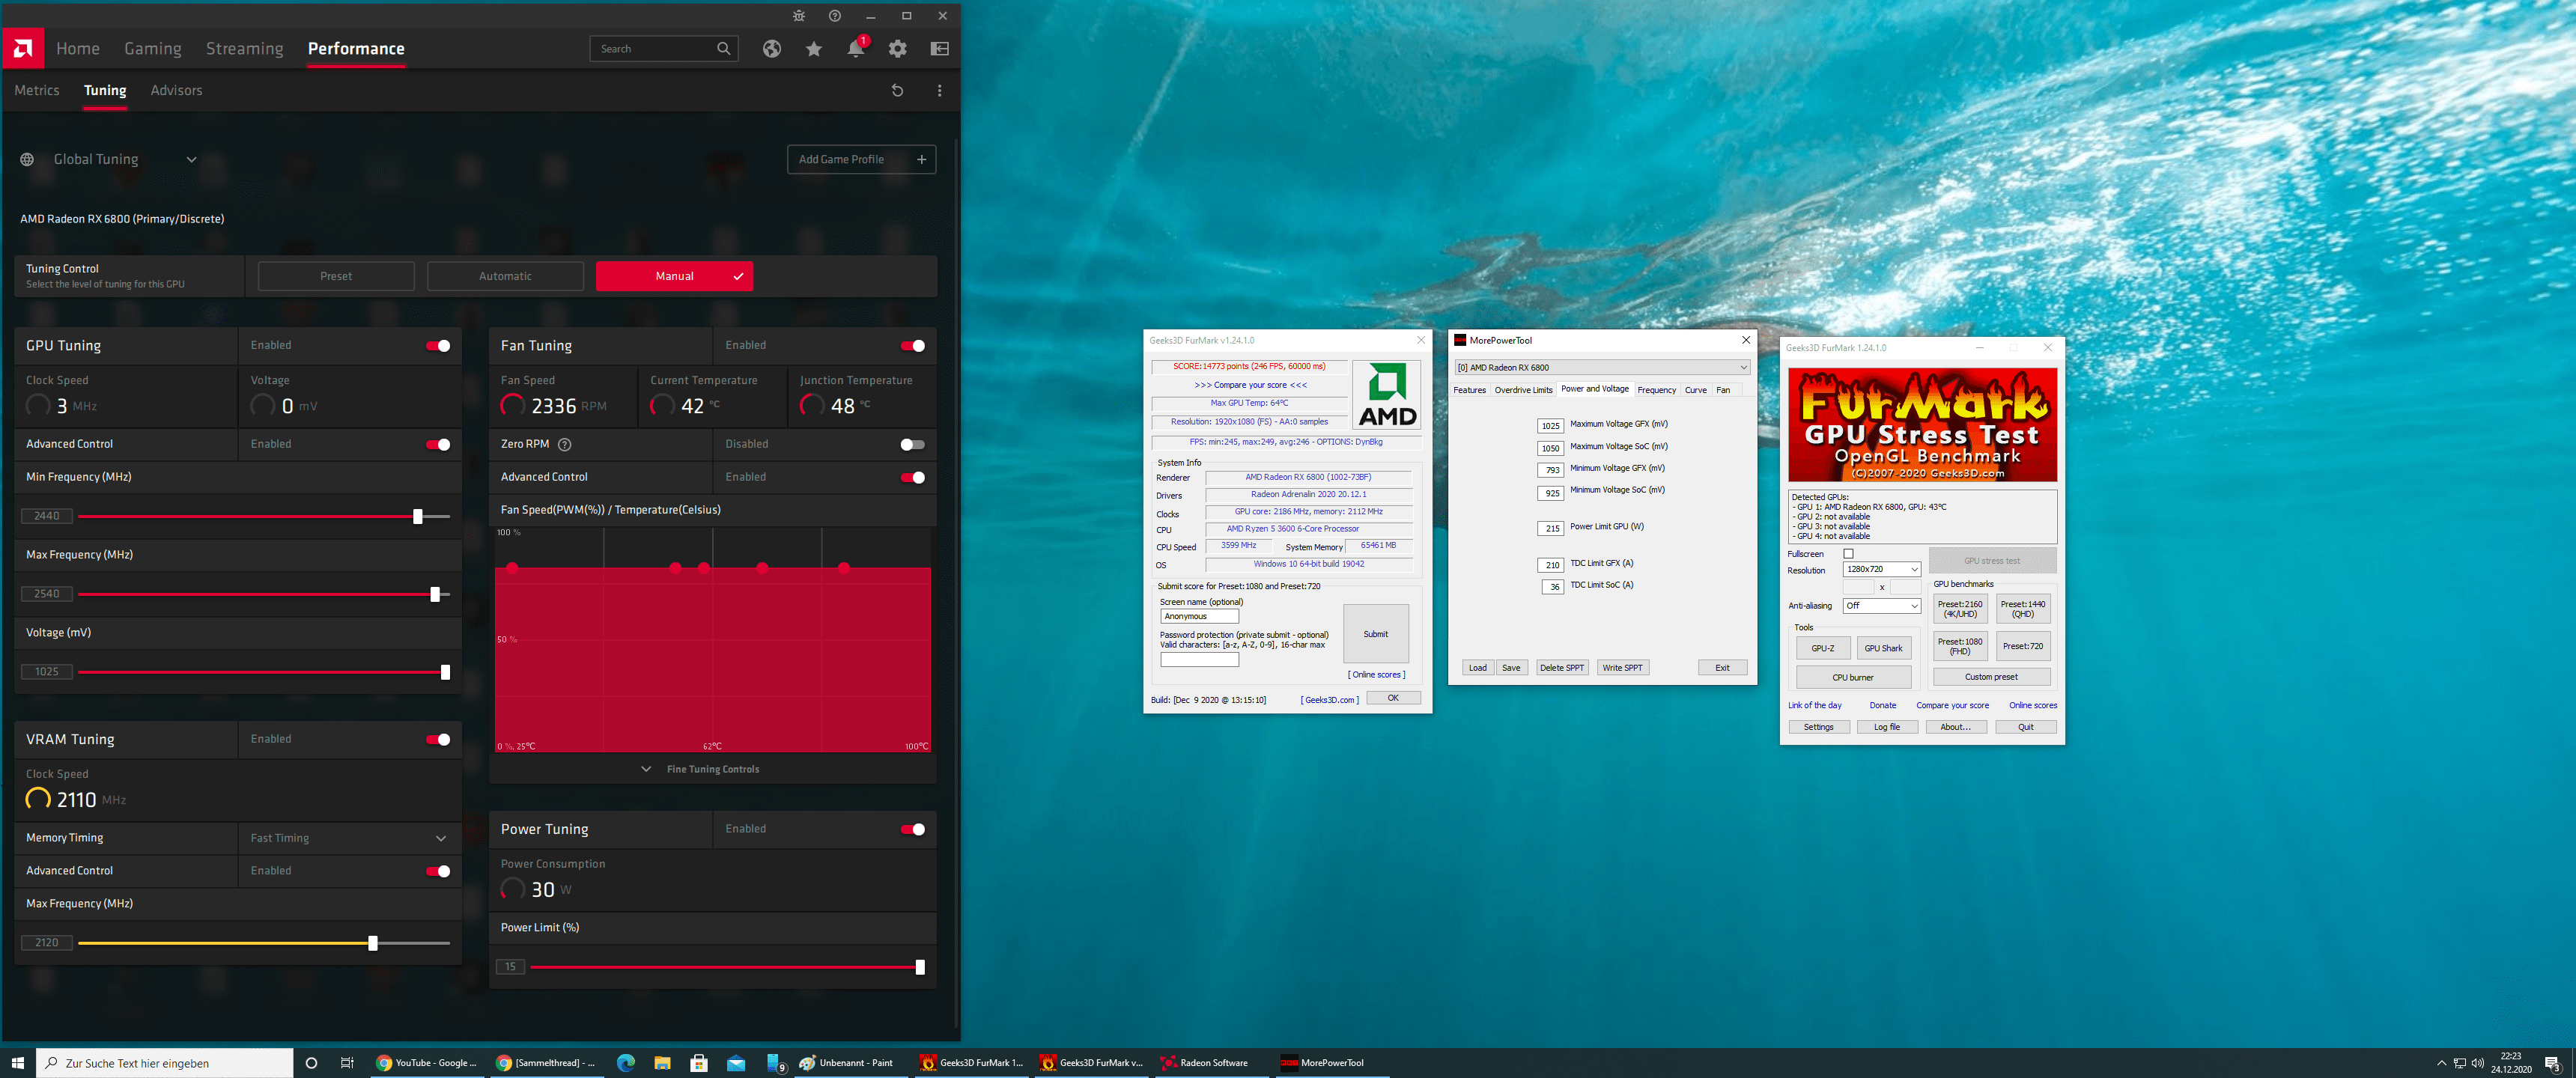This screenshot has height=1078, width=2576.
Task: Open Cortana circle icon on taskbar
Action: coord(311,1062)
